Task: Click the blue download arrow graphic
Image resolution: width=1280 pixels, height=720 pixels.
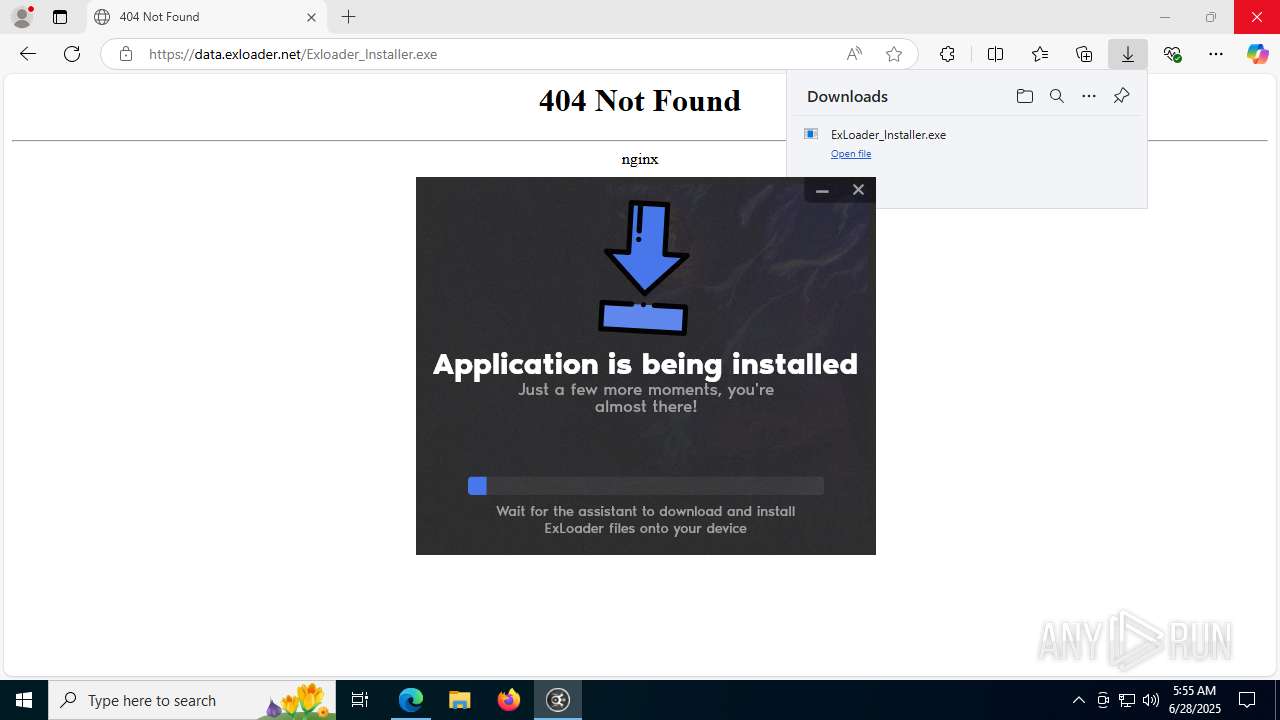Action: (645, 267)
